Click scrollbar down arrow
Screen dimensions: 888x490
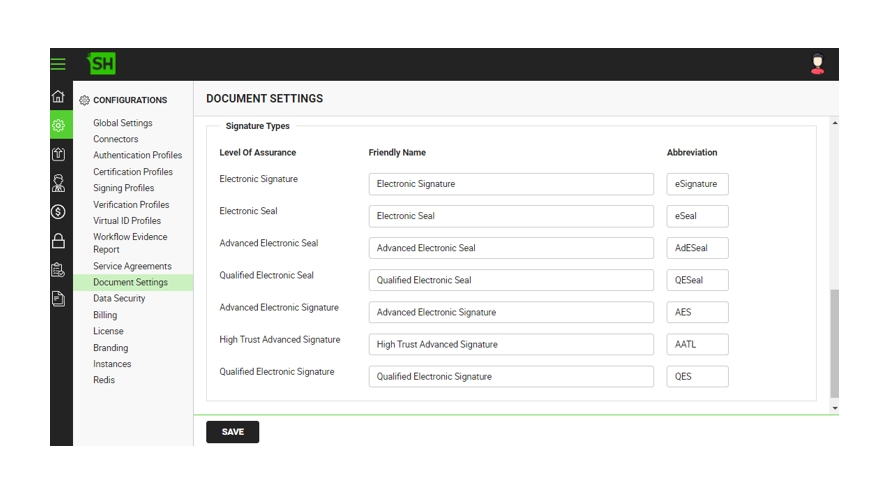(x=835, y=408)
